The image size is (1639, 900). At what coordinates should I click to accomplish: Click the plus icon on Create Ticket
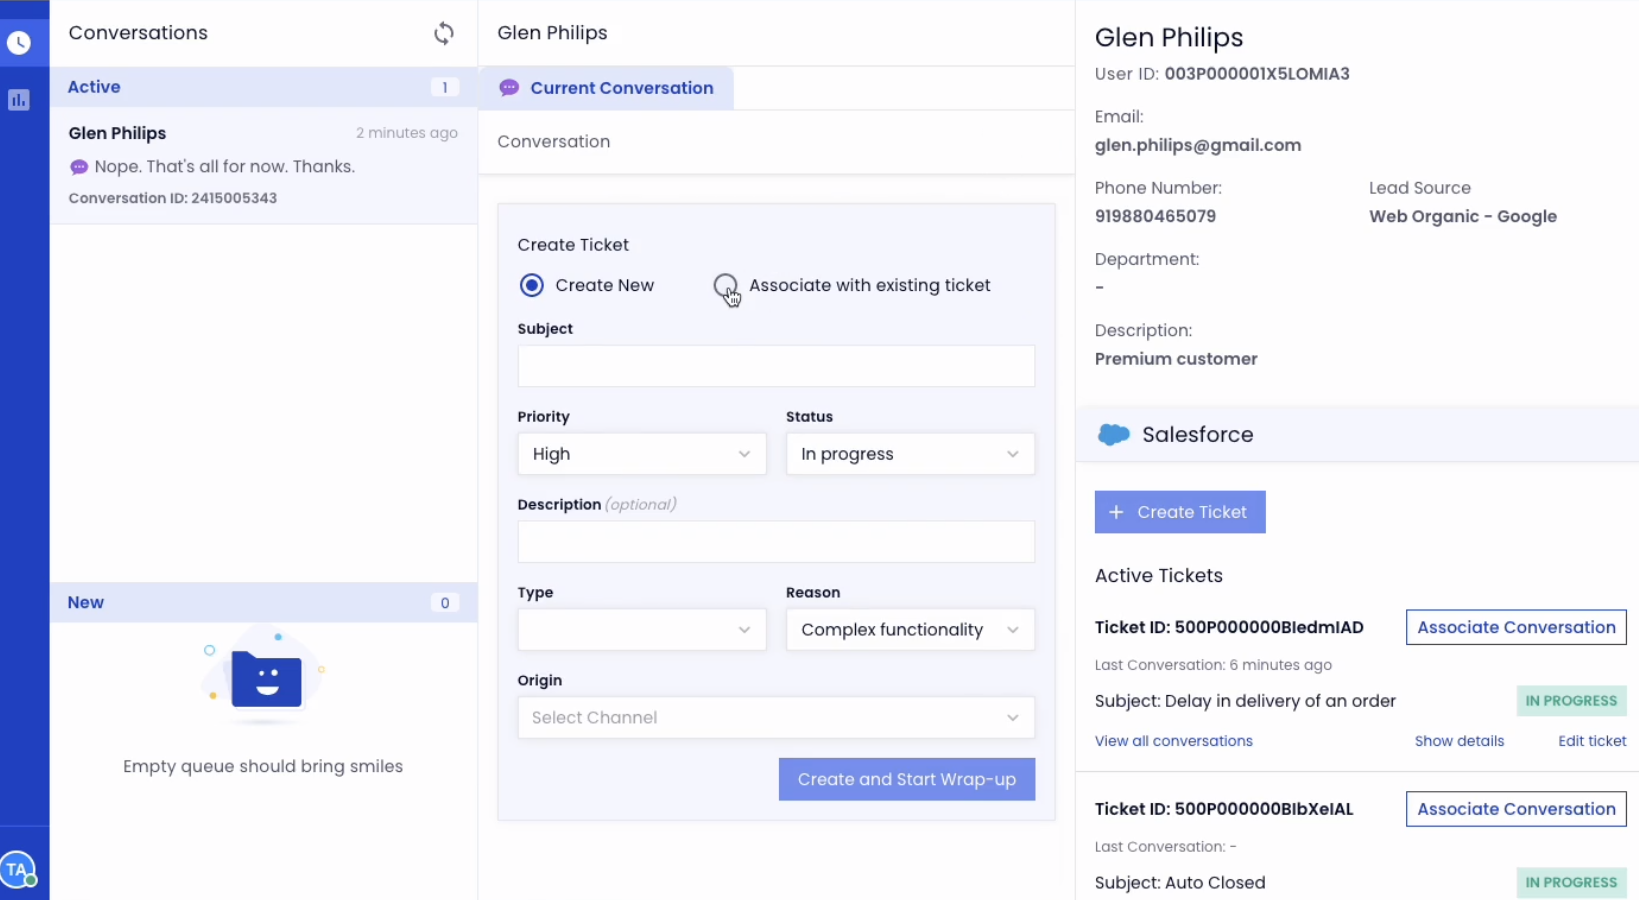click(x=1116, y=512)
